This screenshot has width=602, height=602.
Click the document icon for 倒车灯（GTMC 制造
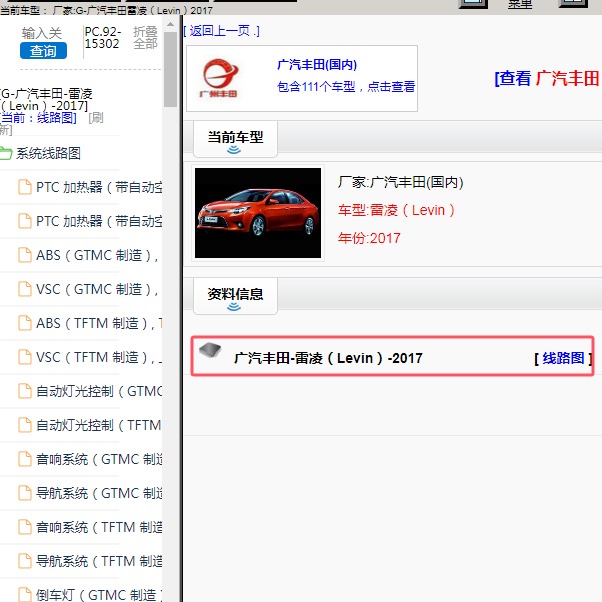[x=25, y=595]
